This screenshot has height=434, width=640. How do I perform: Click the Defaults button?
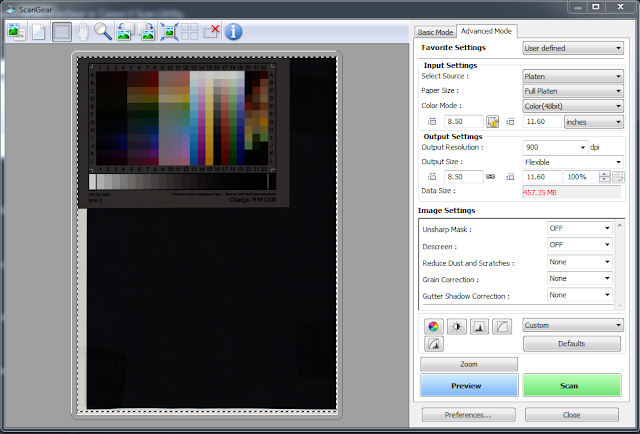point(572,344)
